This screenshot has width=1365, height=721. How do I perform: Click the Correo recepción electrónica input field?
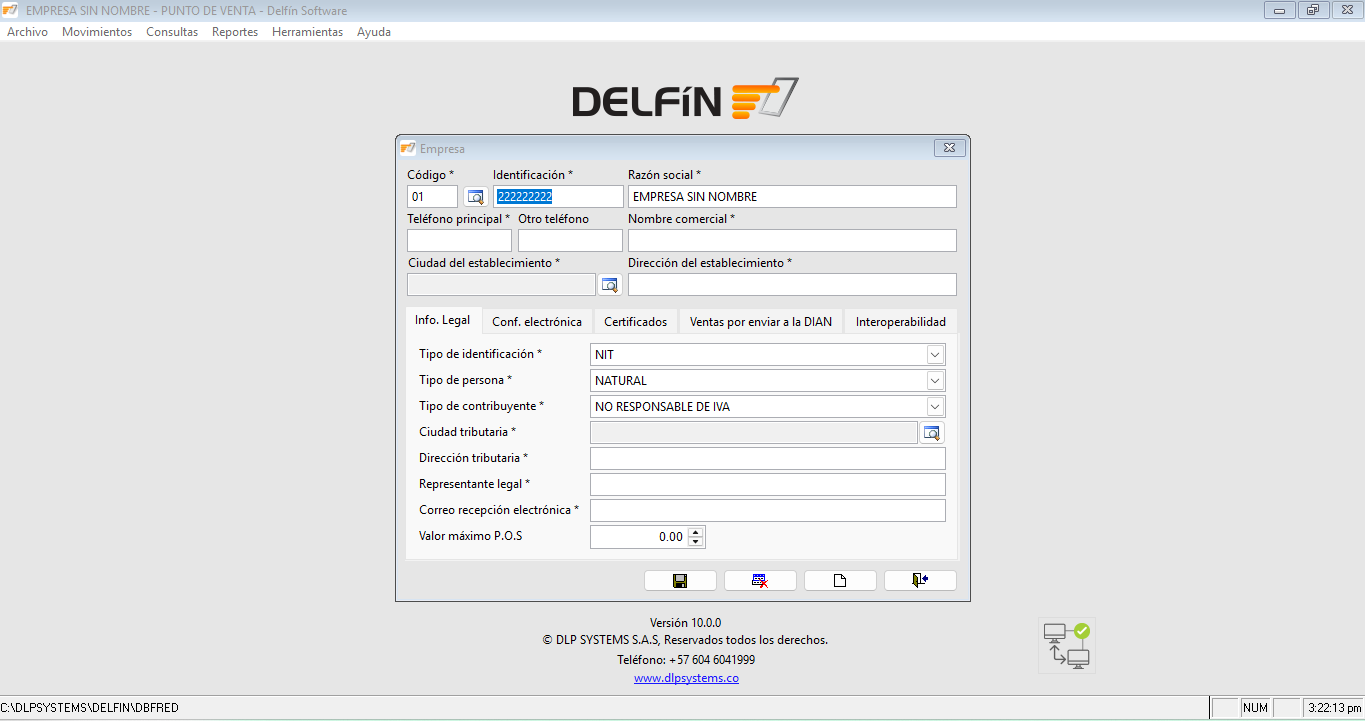pyautogui.click(x=768, y=511)
